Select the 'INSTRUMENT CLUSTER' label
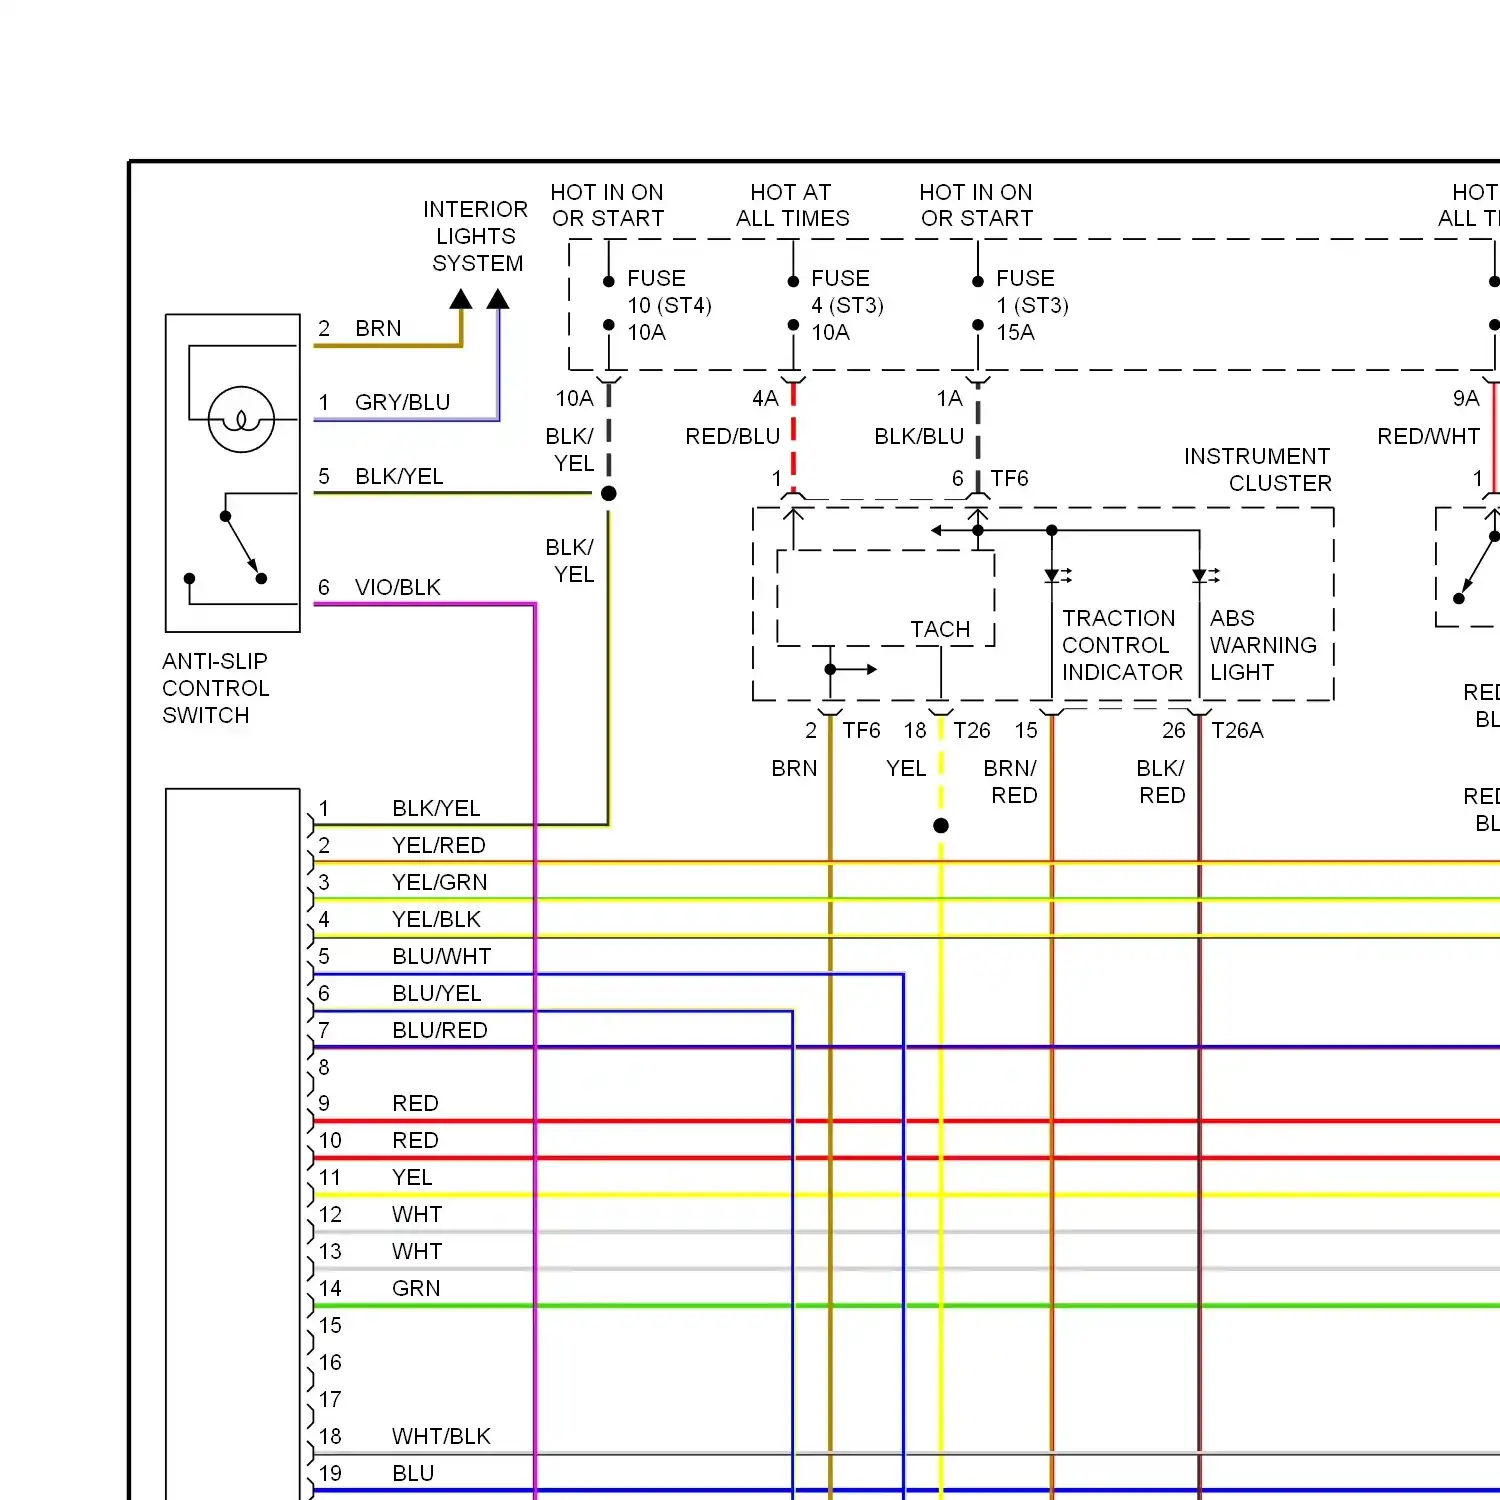 coord(1258,470)
